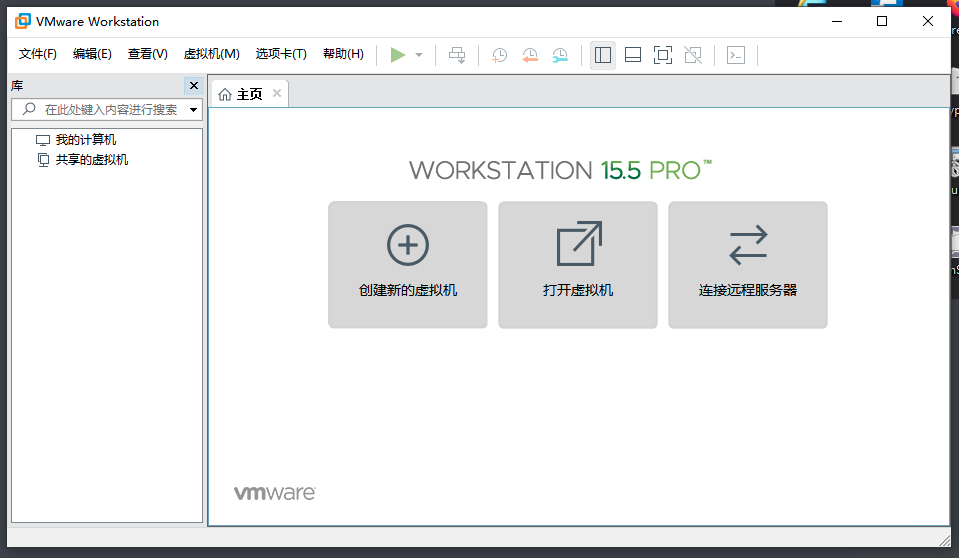This screenshot has height=558, width=959.
Task: Click 打开虚拟机 tile
Action: tap(578, 265)
